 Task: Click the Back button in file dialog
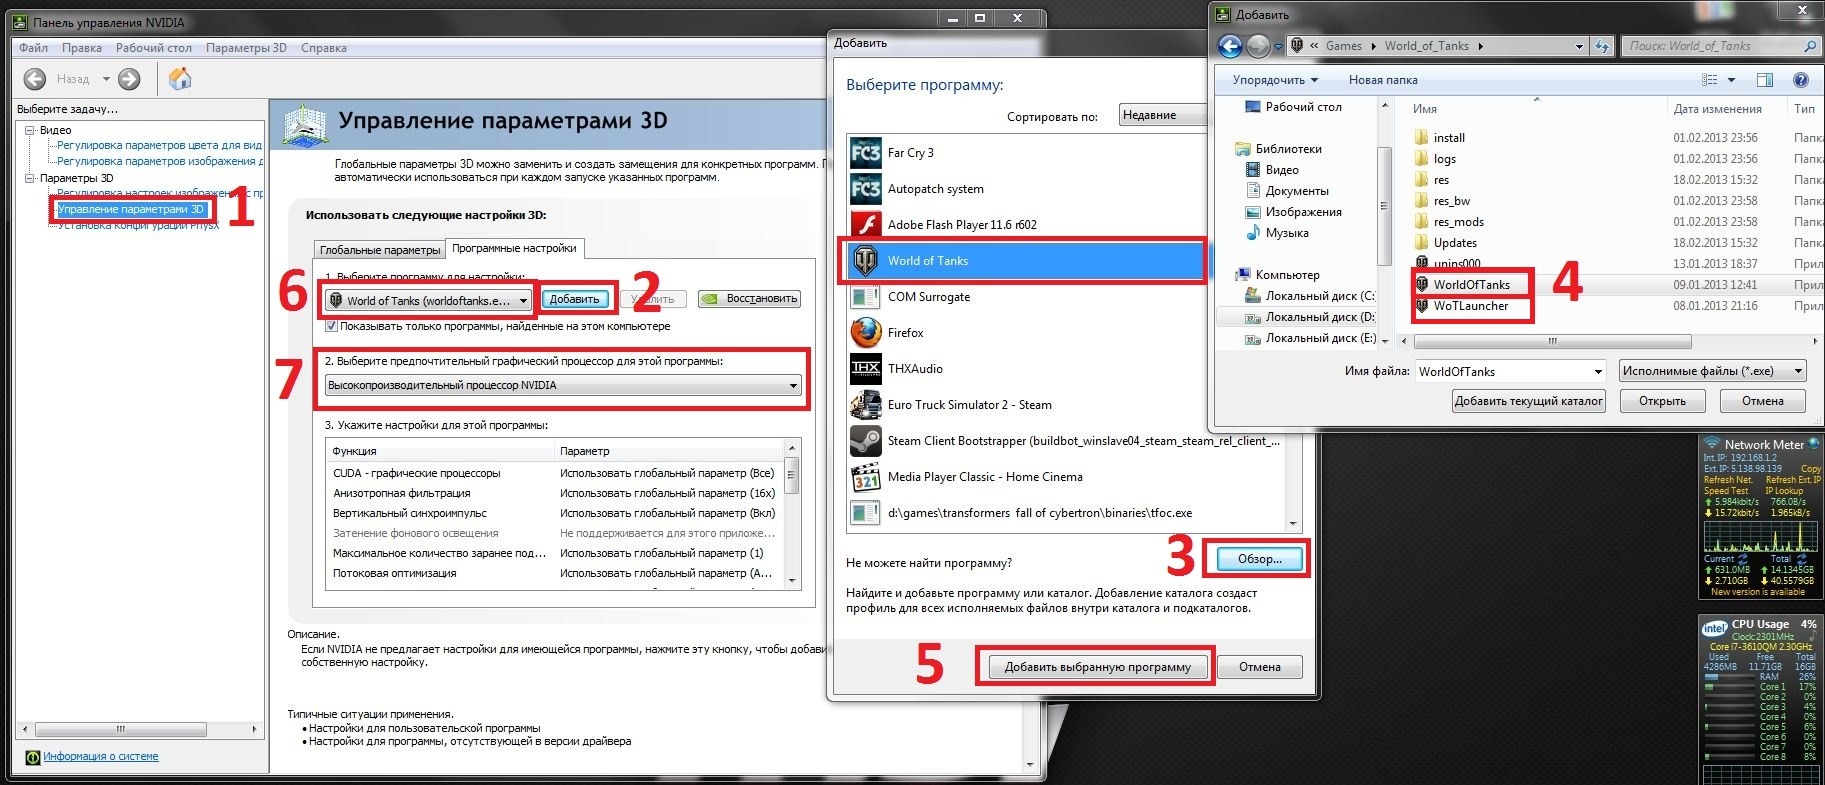(1230, 46)
